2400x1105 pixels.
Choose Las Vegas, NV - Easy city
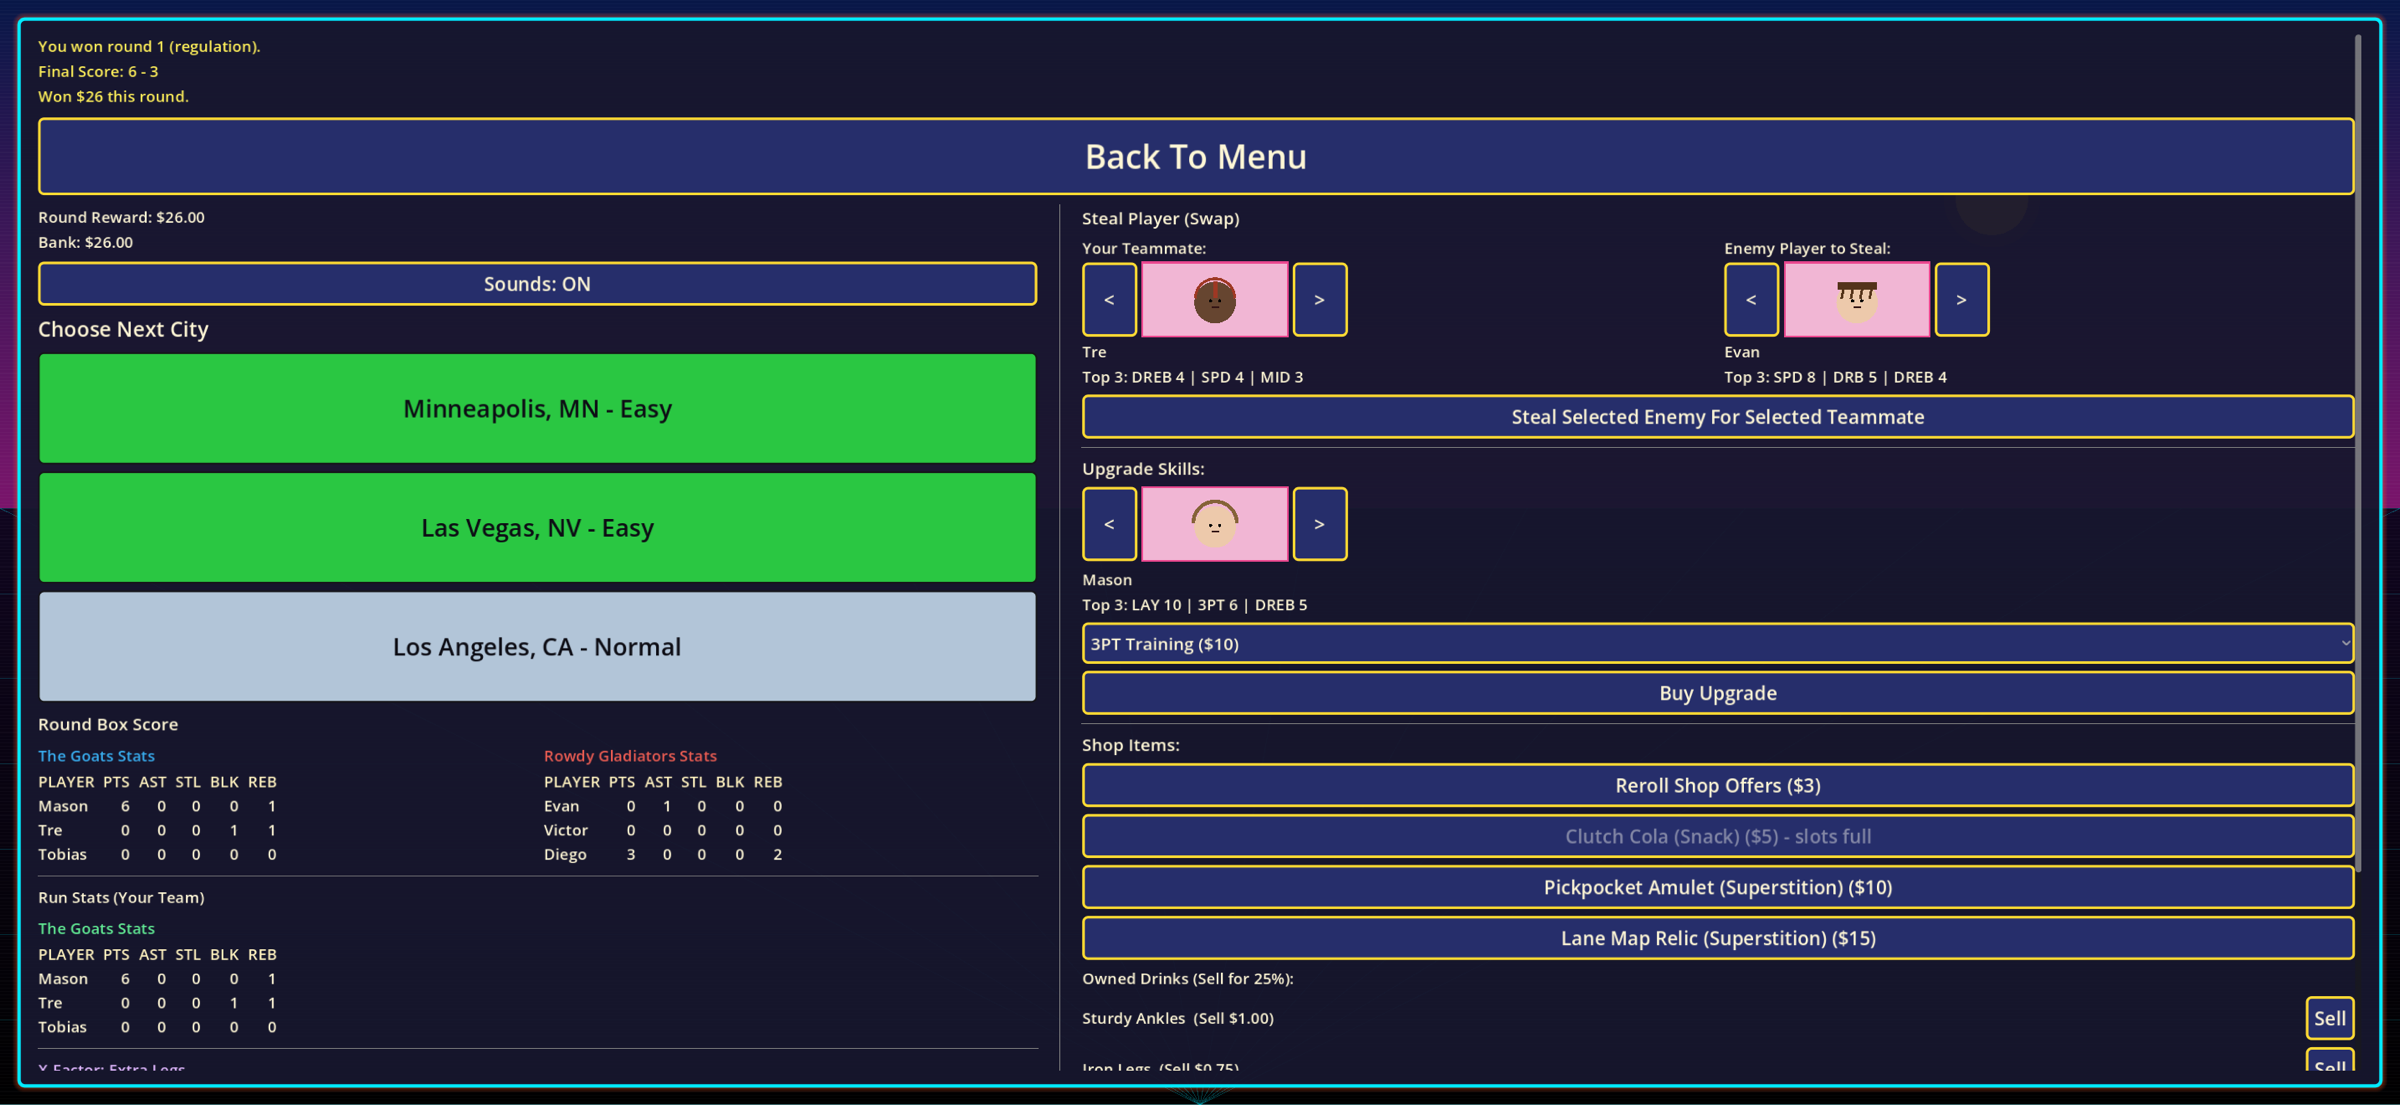tap(537, 527)
